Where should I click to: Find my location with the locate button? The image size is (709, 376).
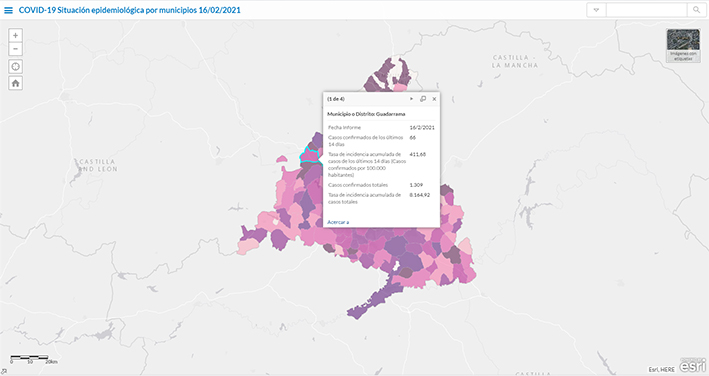tap(15, 66)
